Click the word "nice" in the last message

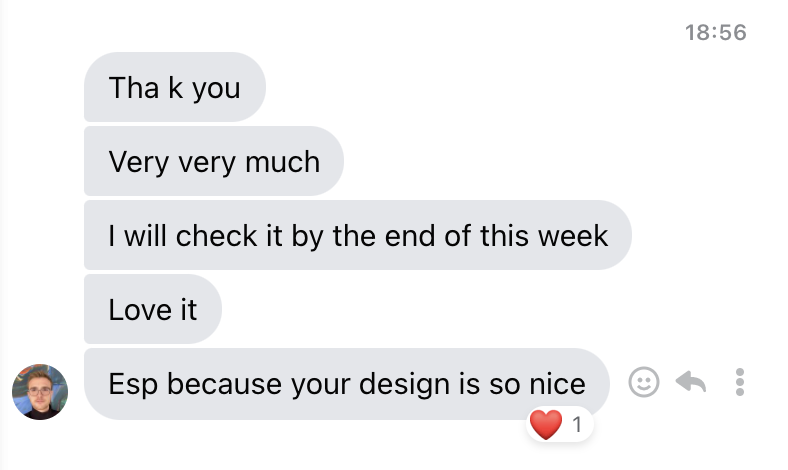[x=555, y=384]
